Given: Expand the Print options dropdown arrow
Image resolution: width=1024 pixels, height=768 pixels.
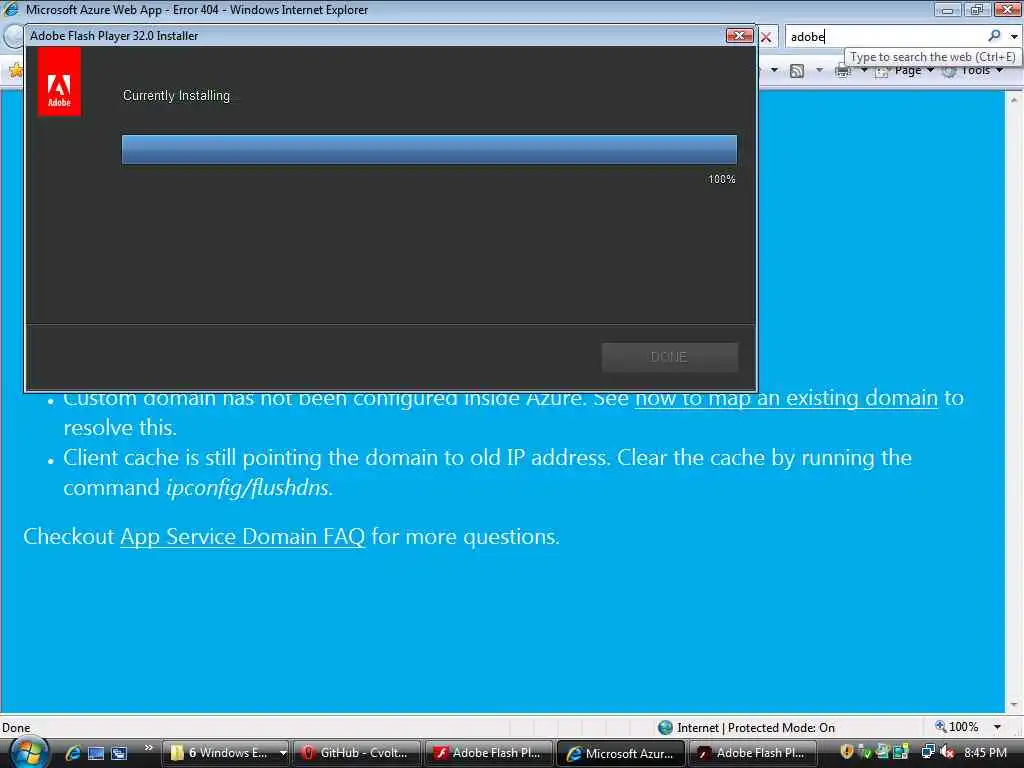Looking at the screenshot, I should point(863,70).
